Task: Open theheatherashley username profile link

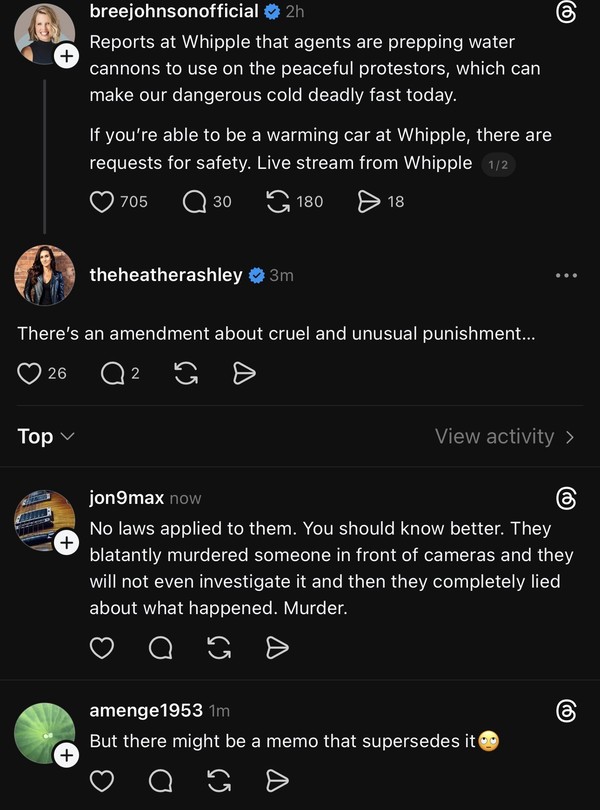Action: click(165, 275)
